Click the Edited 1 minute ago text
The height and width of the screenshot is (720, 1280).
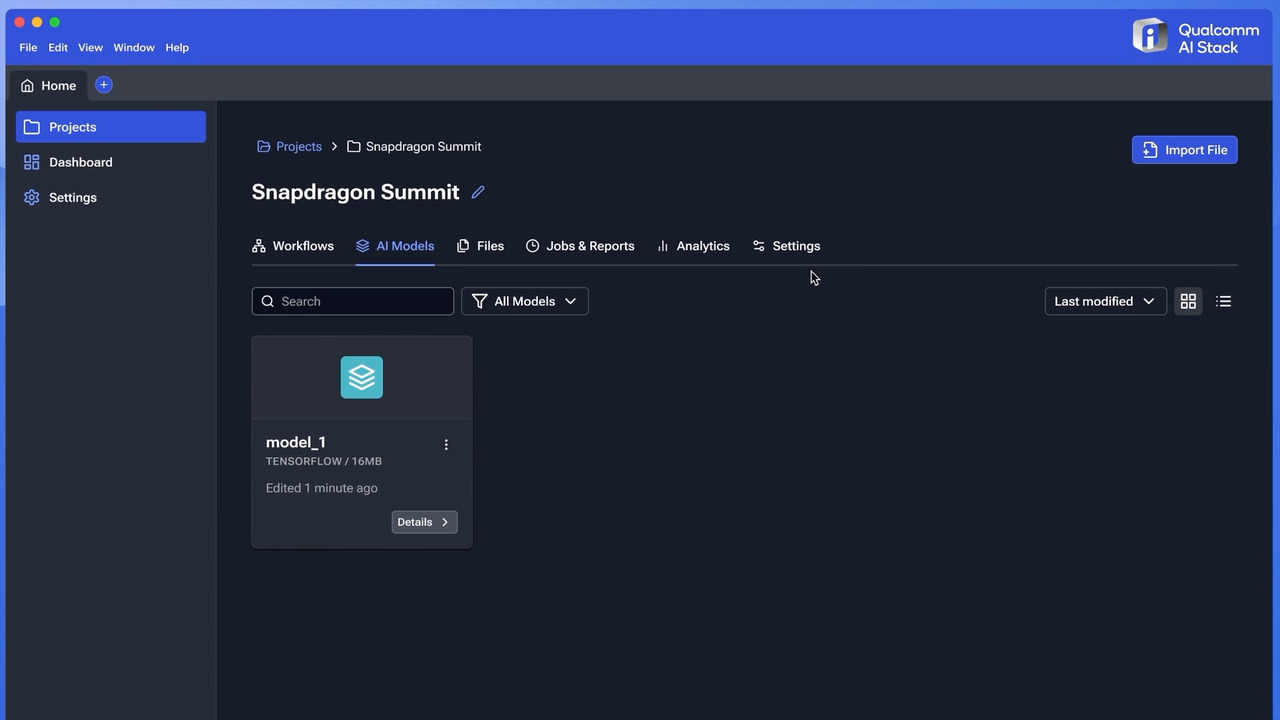tap(322, 488)
